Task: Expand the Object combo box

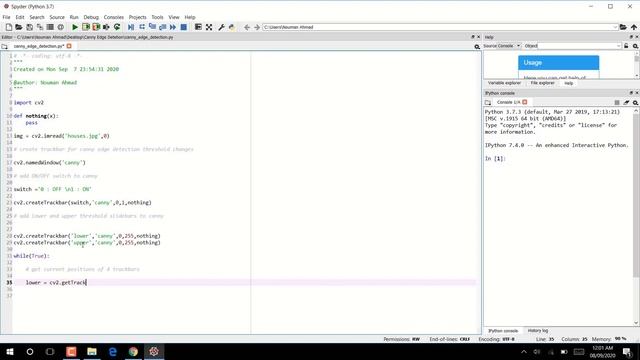Action: pyautogui.click(x=619, y=46)
